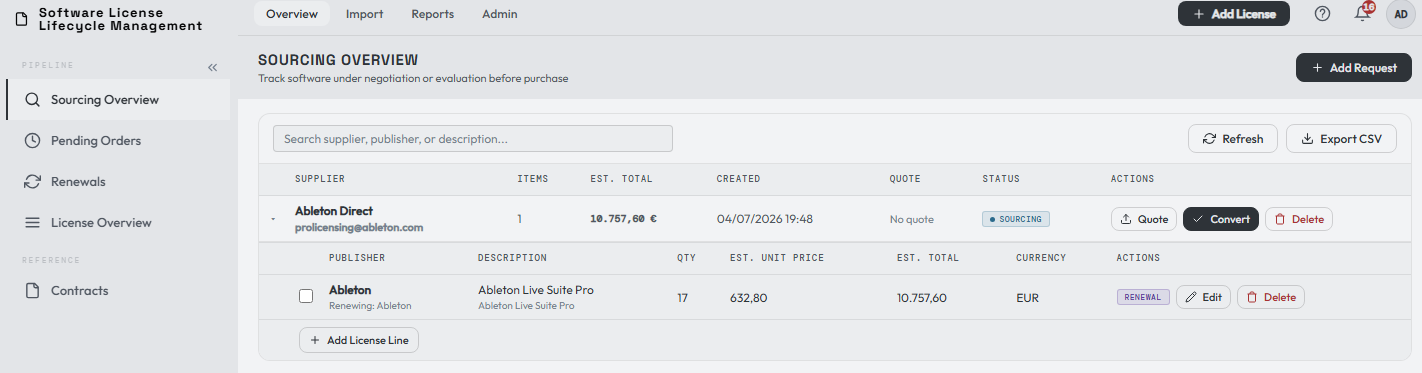Screen dimensions: 1422x373
Task: Click the CURRENCY column header
Action: point(1041,258)
